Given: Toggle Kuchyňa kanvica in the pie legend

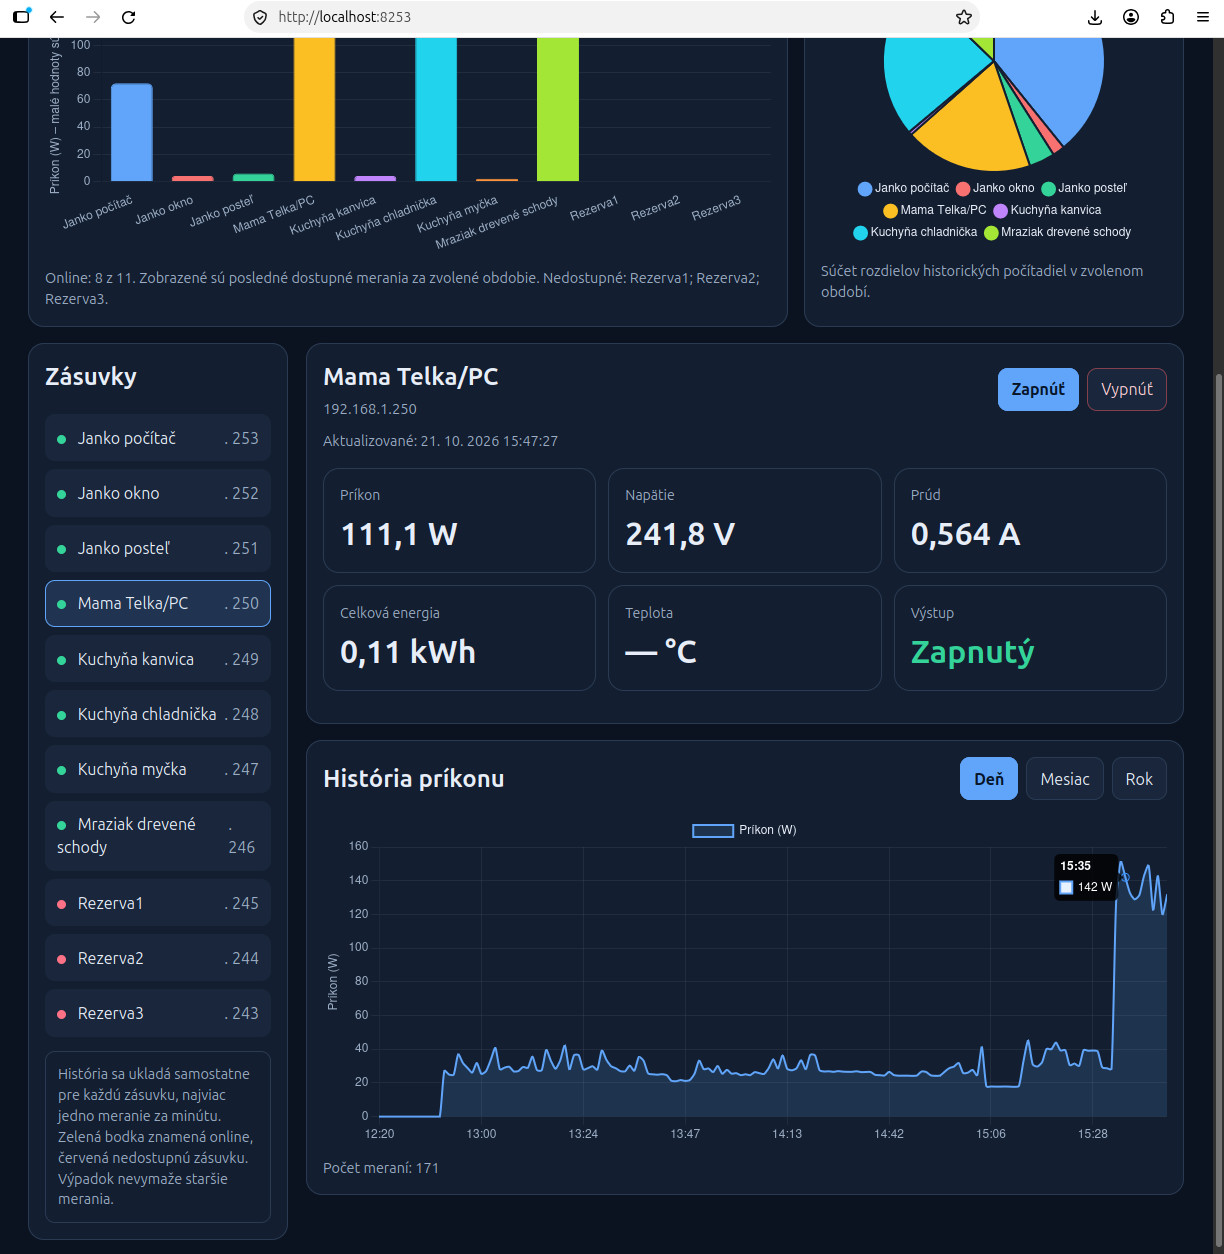Looking at the screenshot, I should (x=1047, y=210).
